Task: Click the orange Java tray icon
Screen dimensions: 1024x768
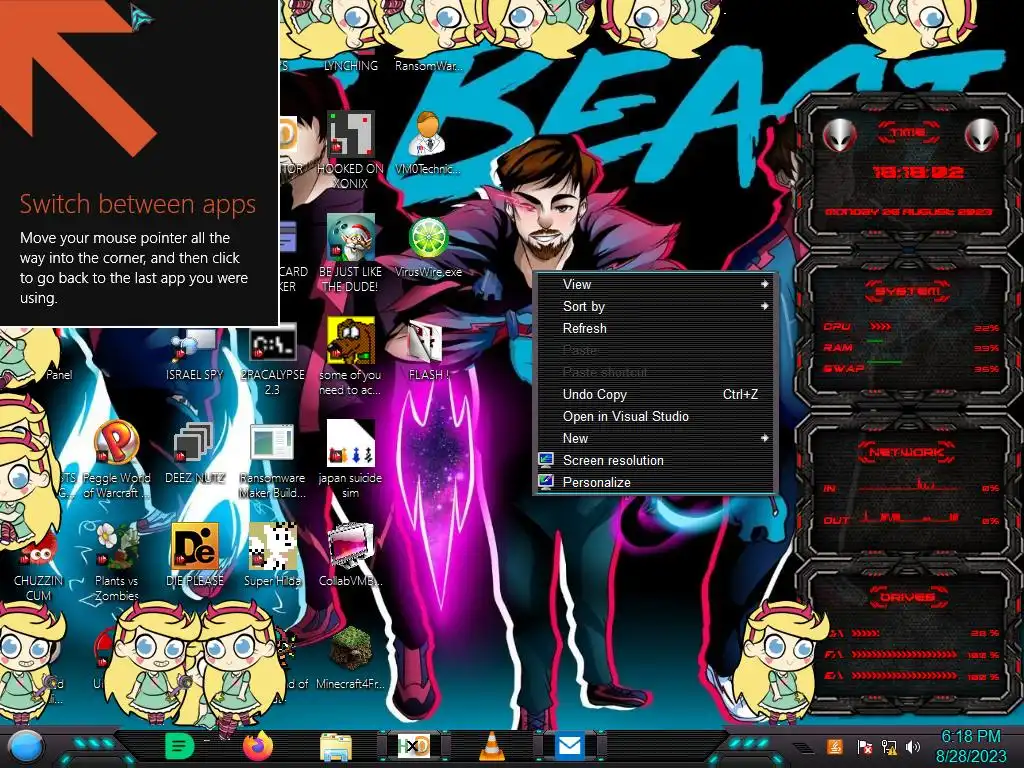Action: click(834, 746)
